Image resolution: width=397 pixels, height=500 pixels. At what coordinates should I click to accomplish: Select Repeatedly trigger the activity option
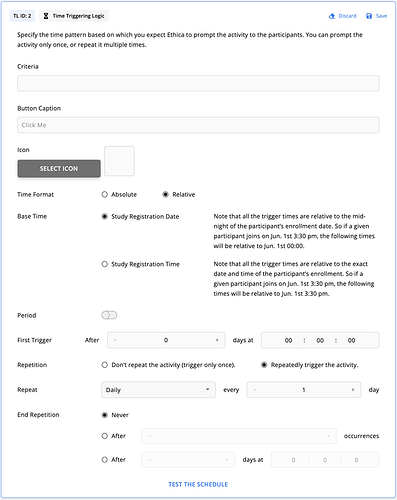264,365
